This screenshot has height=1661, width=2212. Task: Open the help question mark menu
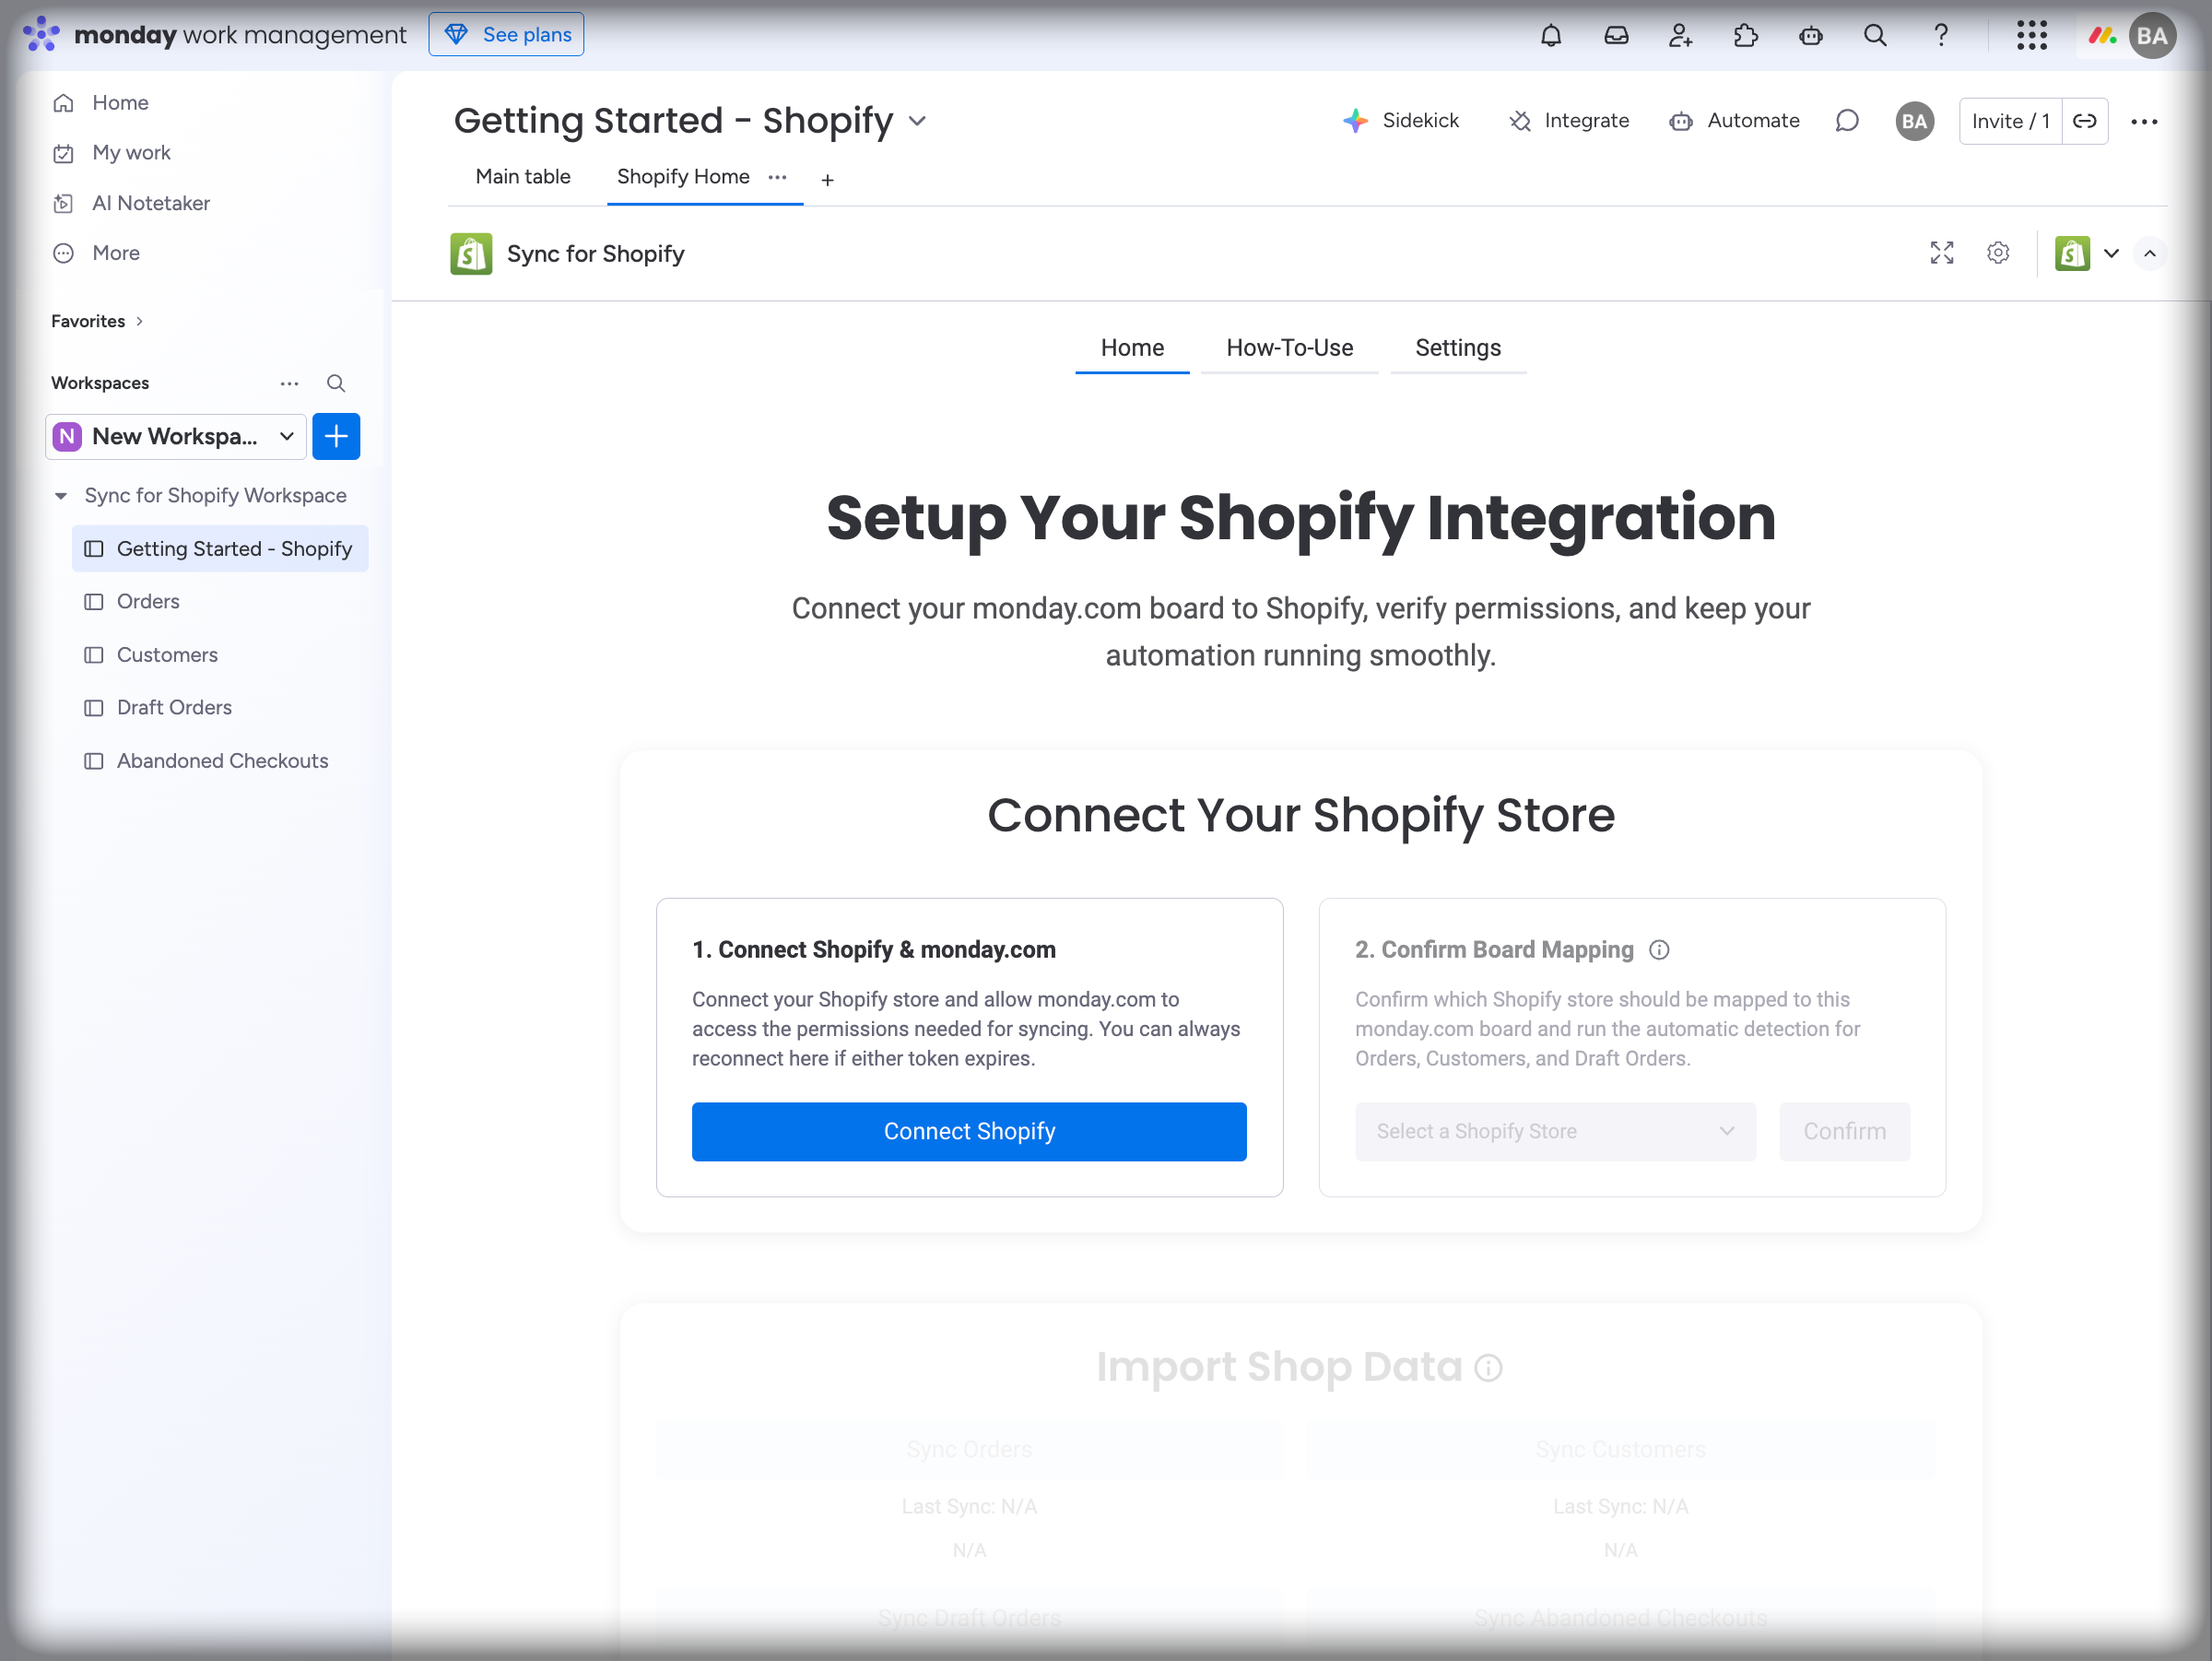[x=1940, y=35]
